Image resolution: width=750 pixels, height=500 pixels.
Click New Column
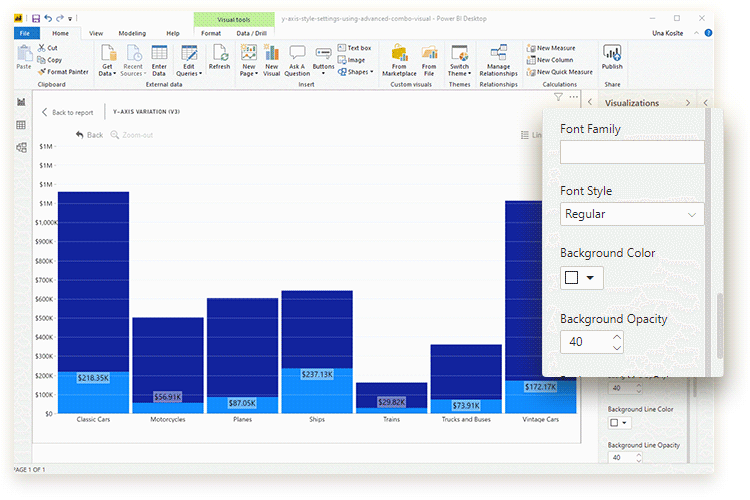pyautogui.click(x=550, y=60)
